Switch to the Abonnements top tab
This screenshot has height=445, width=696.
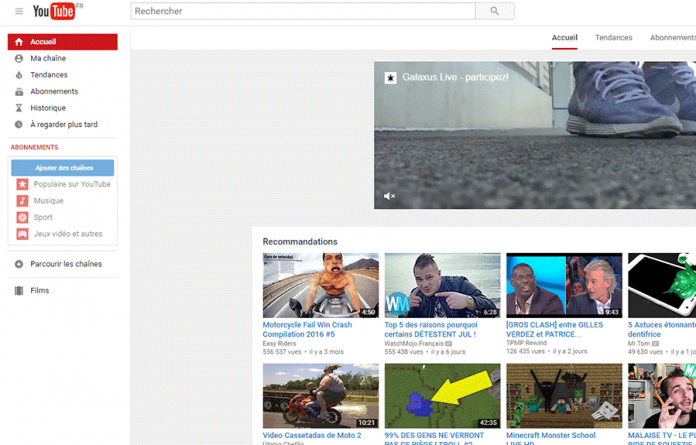[x=673, y=38]
